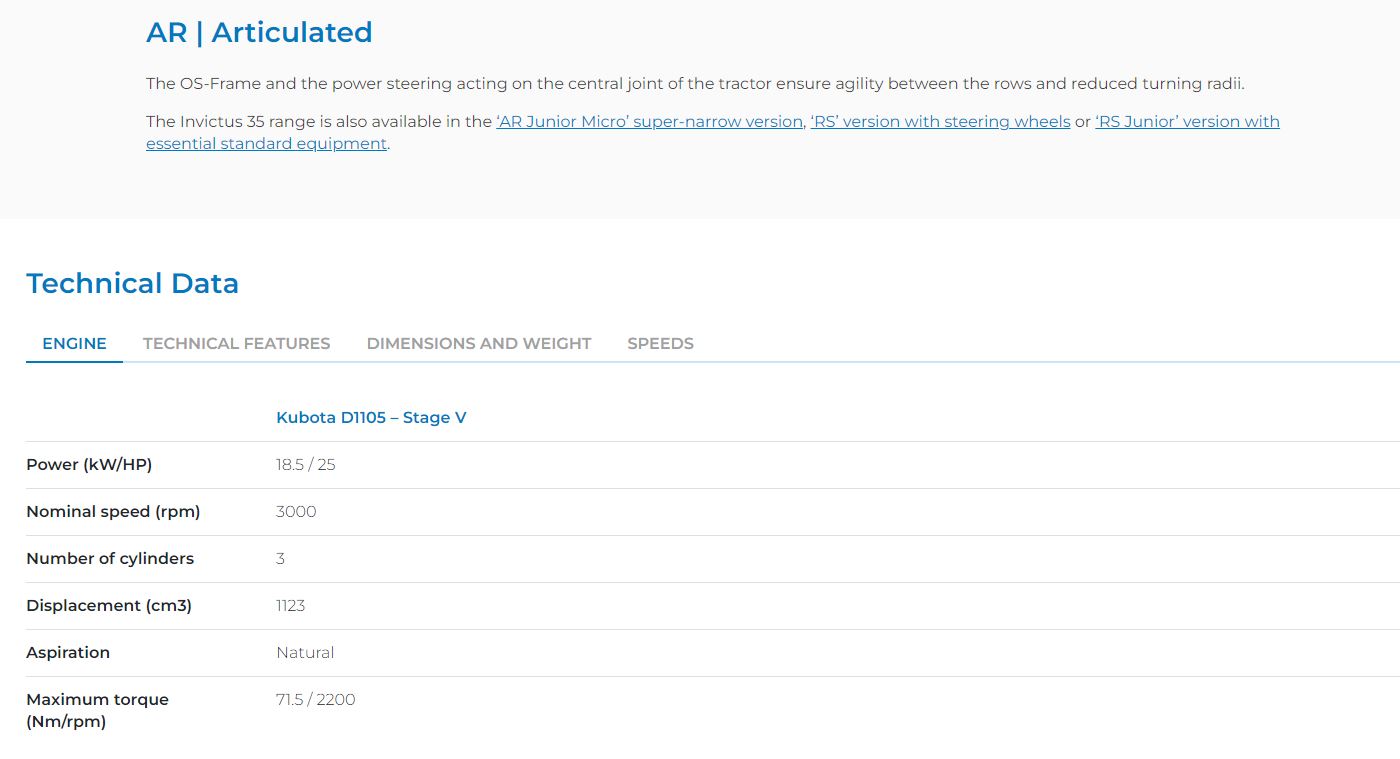Click the Natural aspiration value

click(x=305, y=652)
